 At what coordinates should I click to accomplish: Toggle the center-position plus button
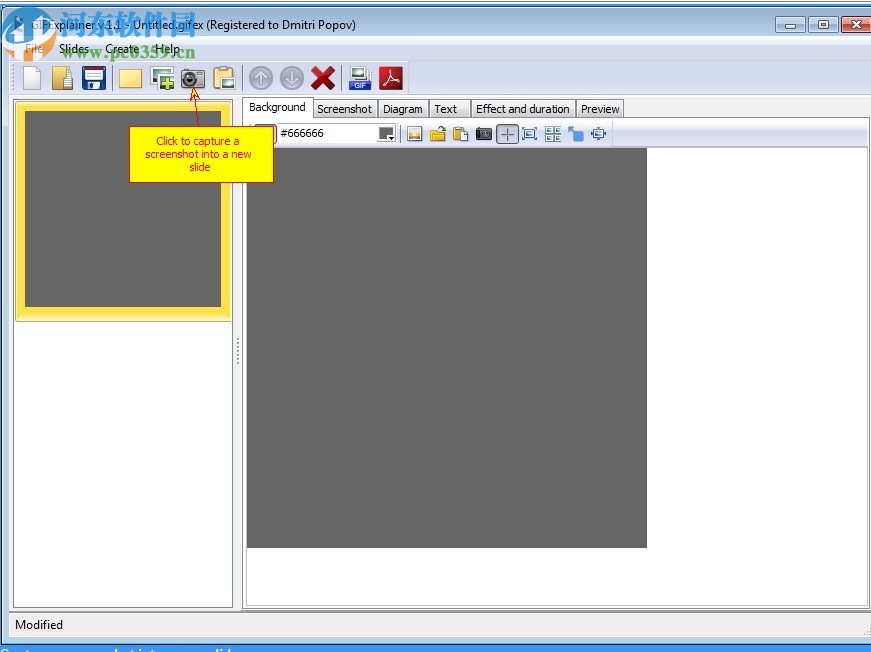(x=507, y=134)
